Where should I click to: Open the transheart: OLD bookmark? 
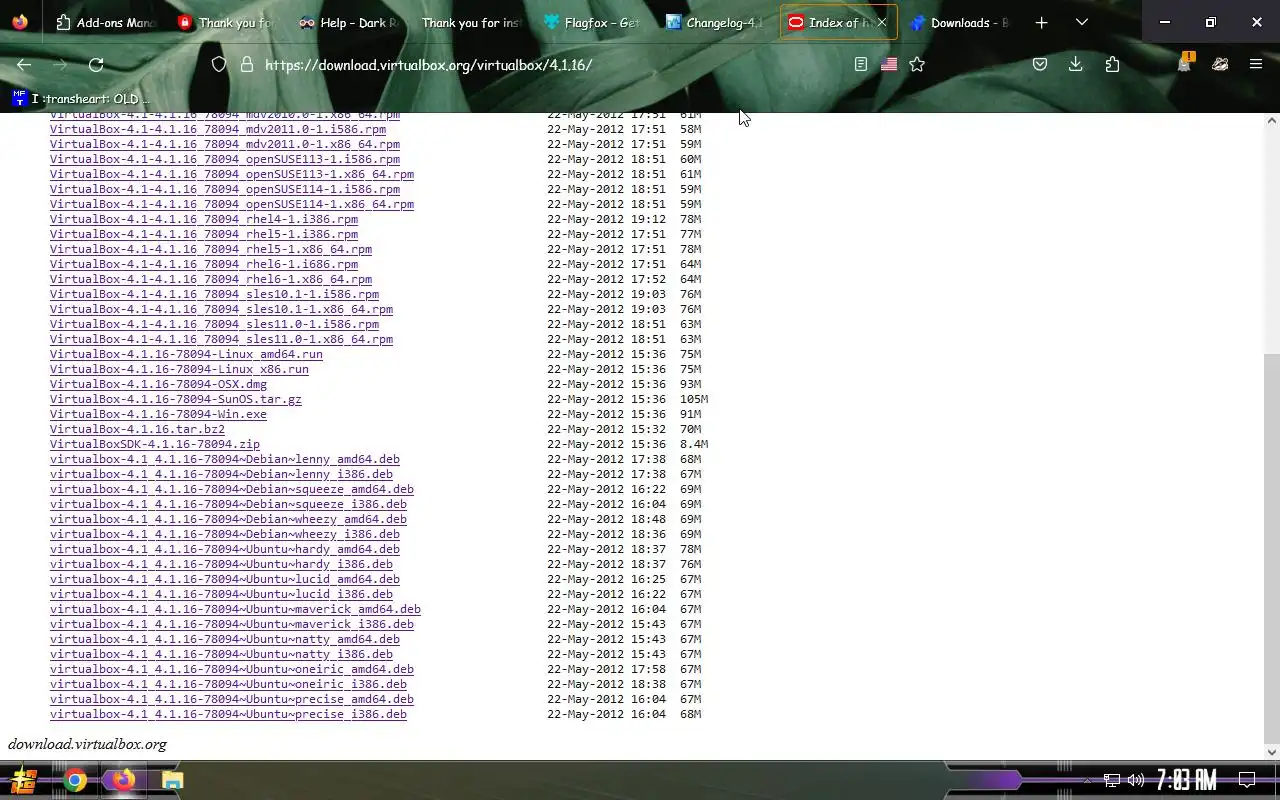[x=80, y=98]
